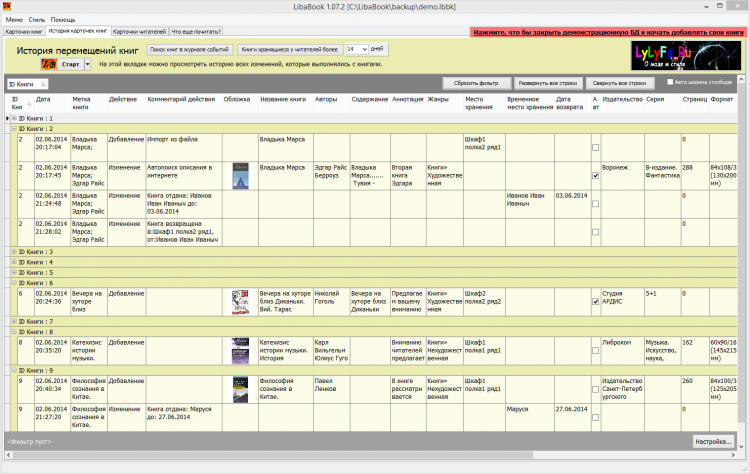Open the days count dropdown showing 14

364,49
